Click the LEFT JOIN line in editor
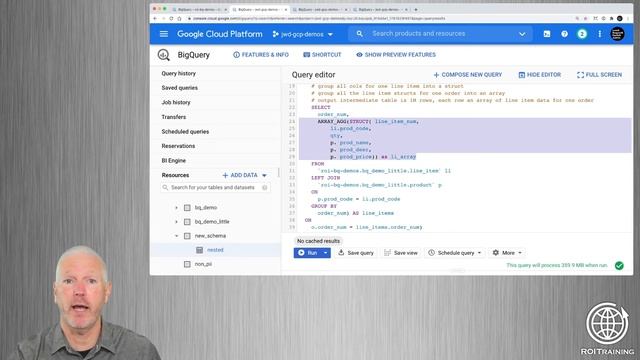The image size is (640, 360). [x=325, y=178]
